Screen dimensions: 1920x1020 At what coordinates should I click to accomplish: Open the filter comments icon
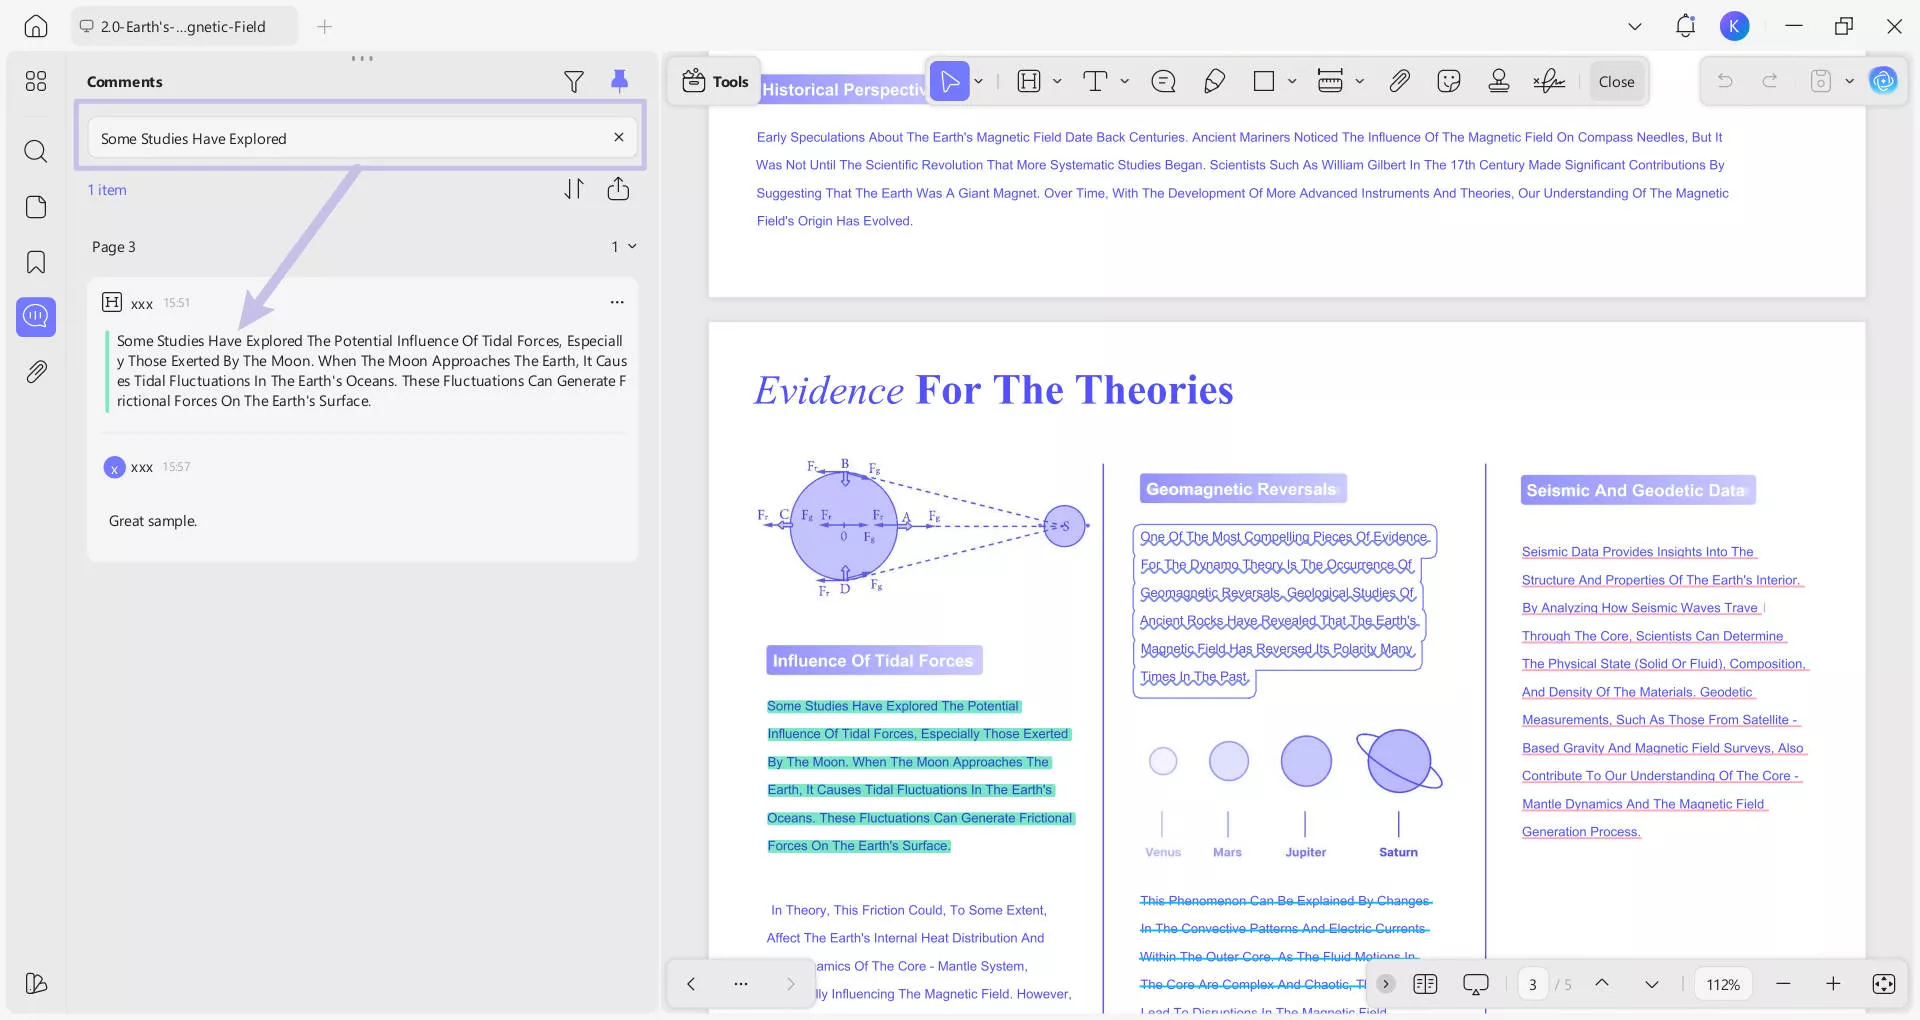573,82
